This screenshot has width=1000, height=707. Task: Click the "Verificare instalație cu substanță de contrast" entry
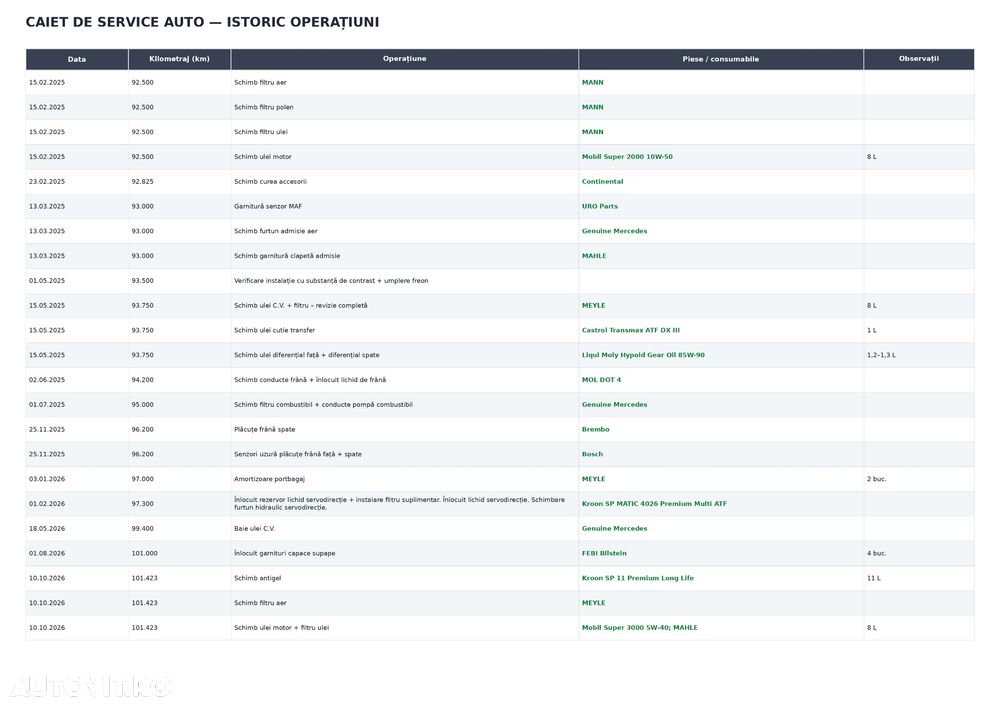point(304,281)
